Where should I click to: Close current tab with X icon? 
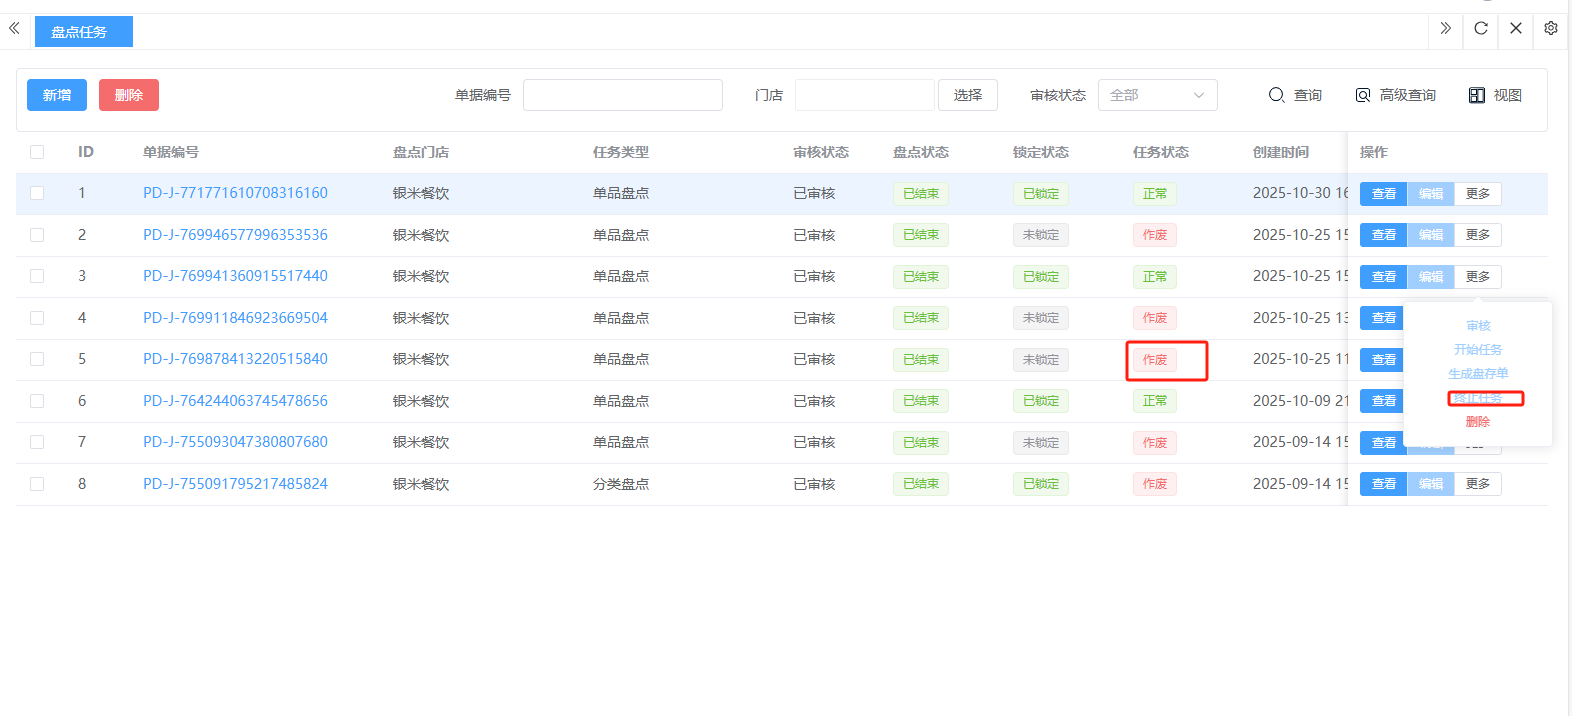coord(1516,29)
